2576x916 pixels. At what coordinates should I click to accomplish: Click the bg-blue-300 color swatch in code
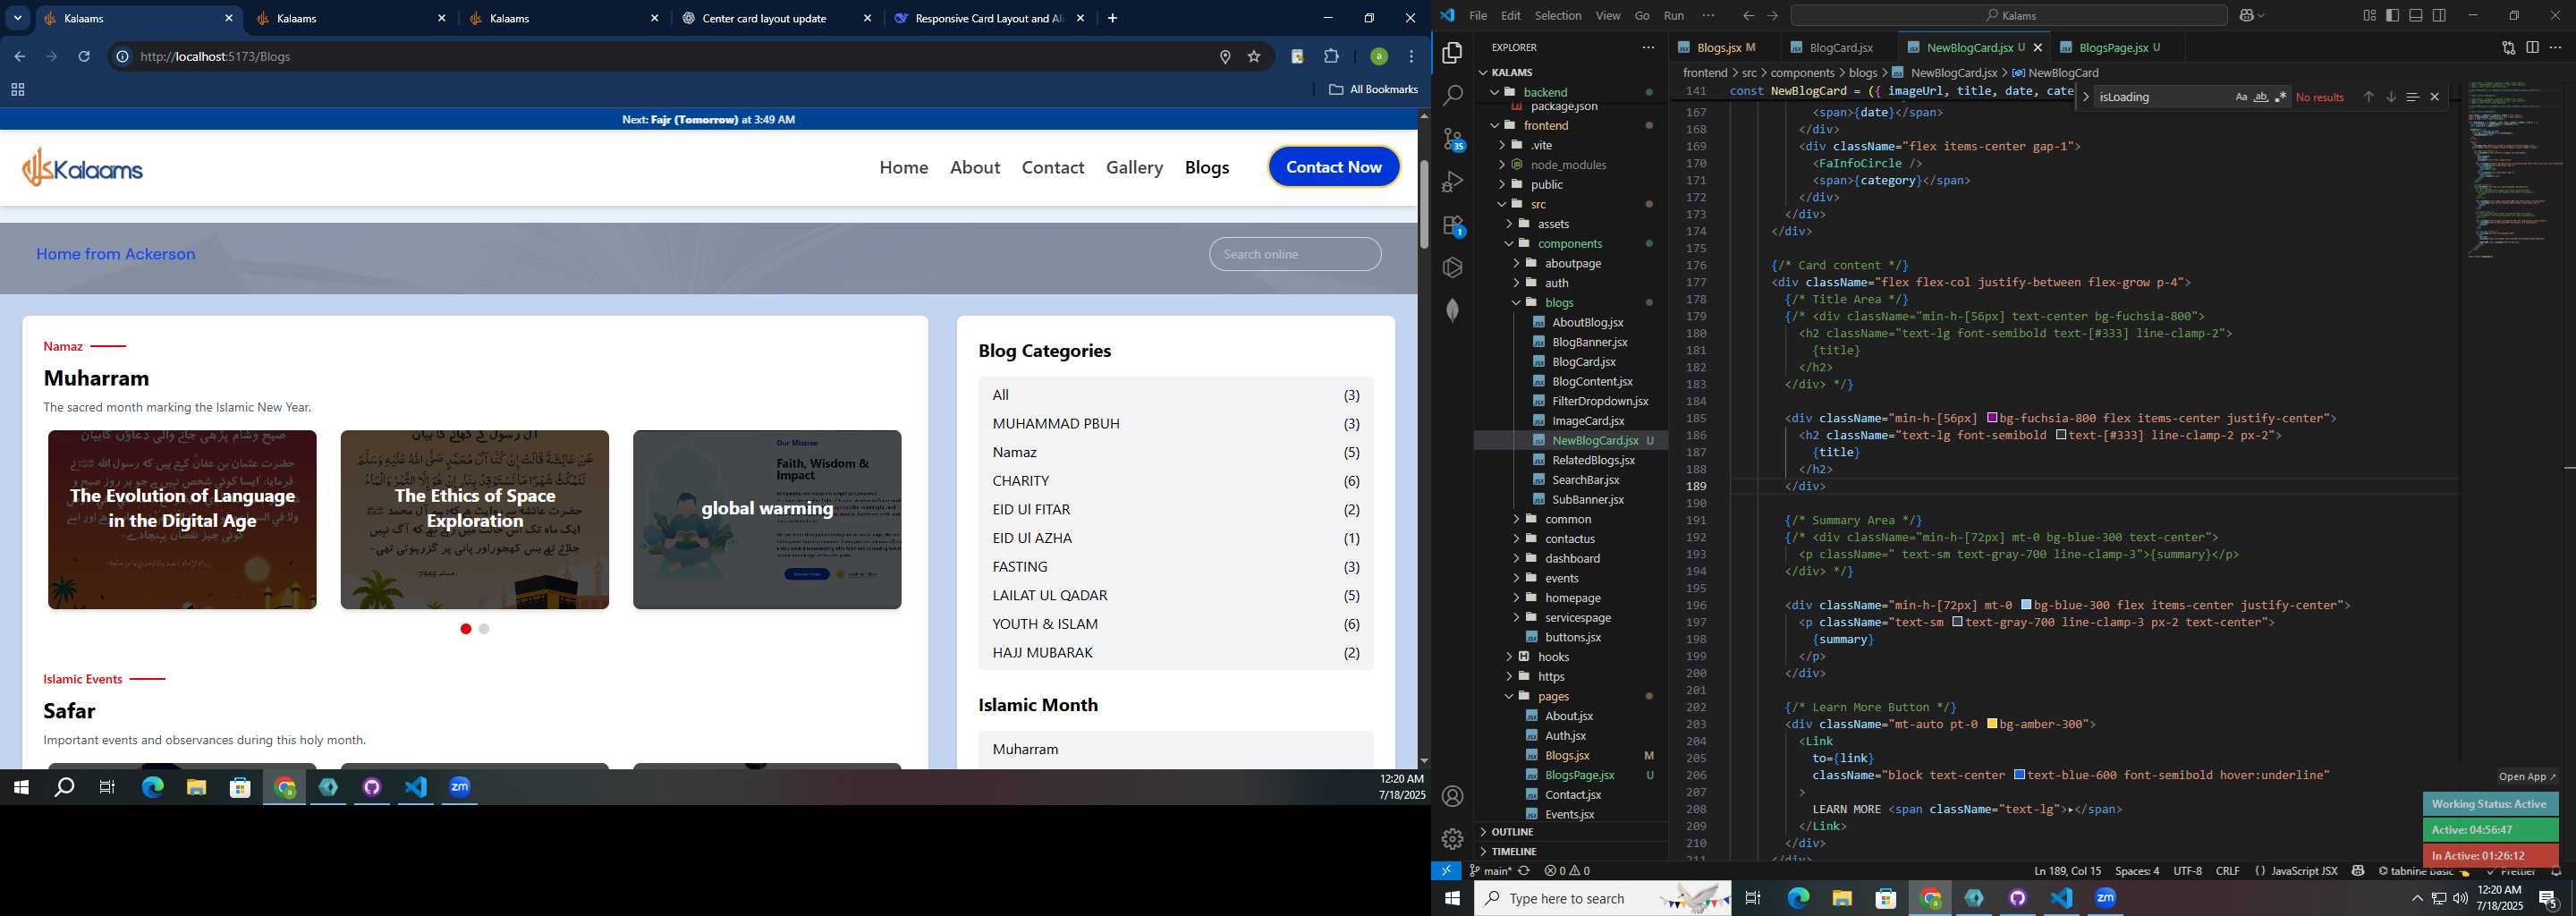coord(2026,605)
